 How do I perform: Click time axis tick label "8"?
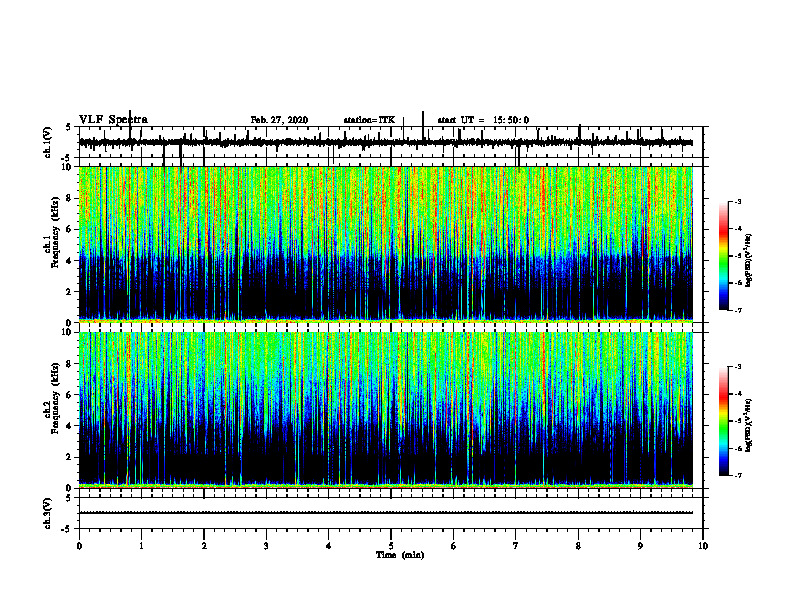[578, 546]
